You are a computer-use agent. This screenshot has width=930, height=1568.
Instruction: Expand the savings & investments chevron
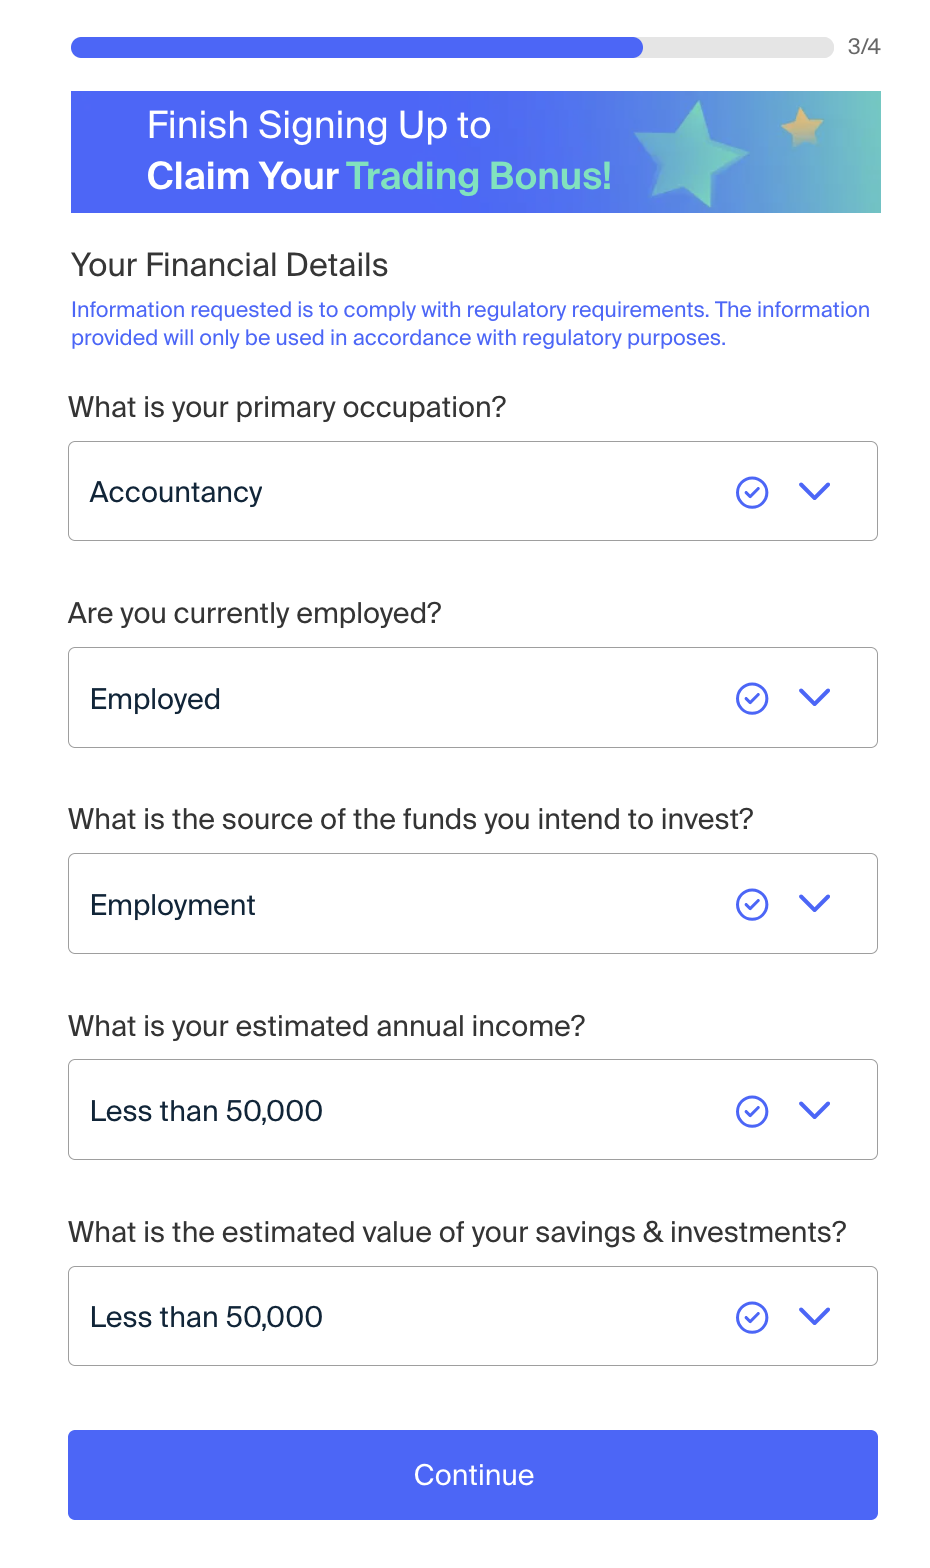pos(815,1316)
